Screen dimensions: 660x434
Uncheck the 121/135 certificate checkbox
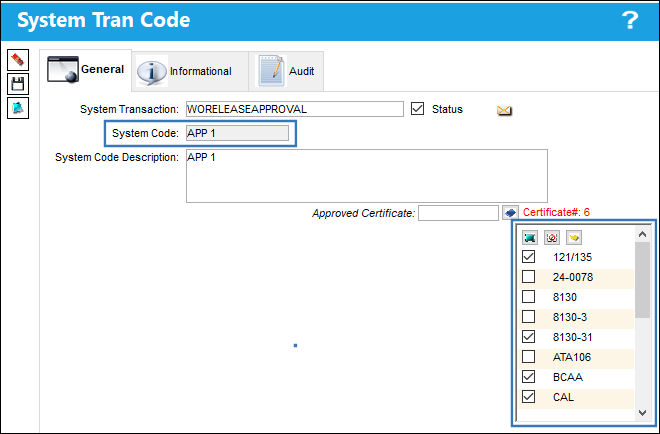pyautogui.click(x=528, y=256)
